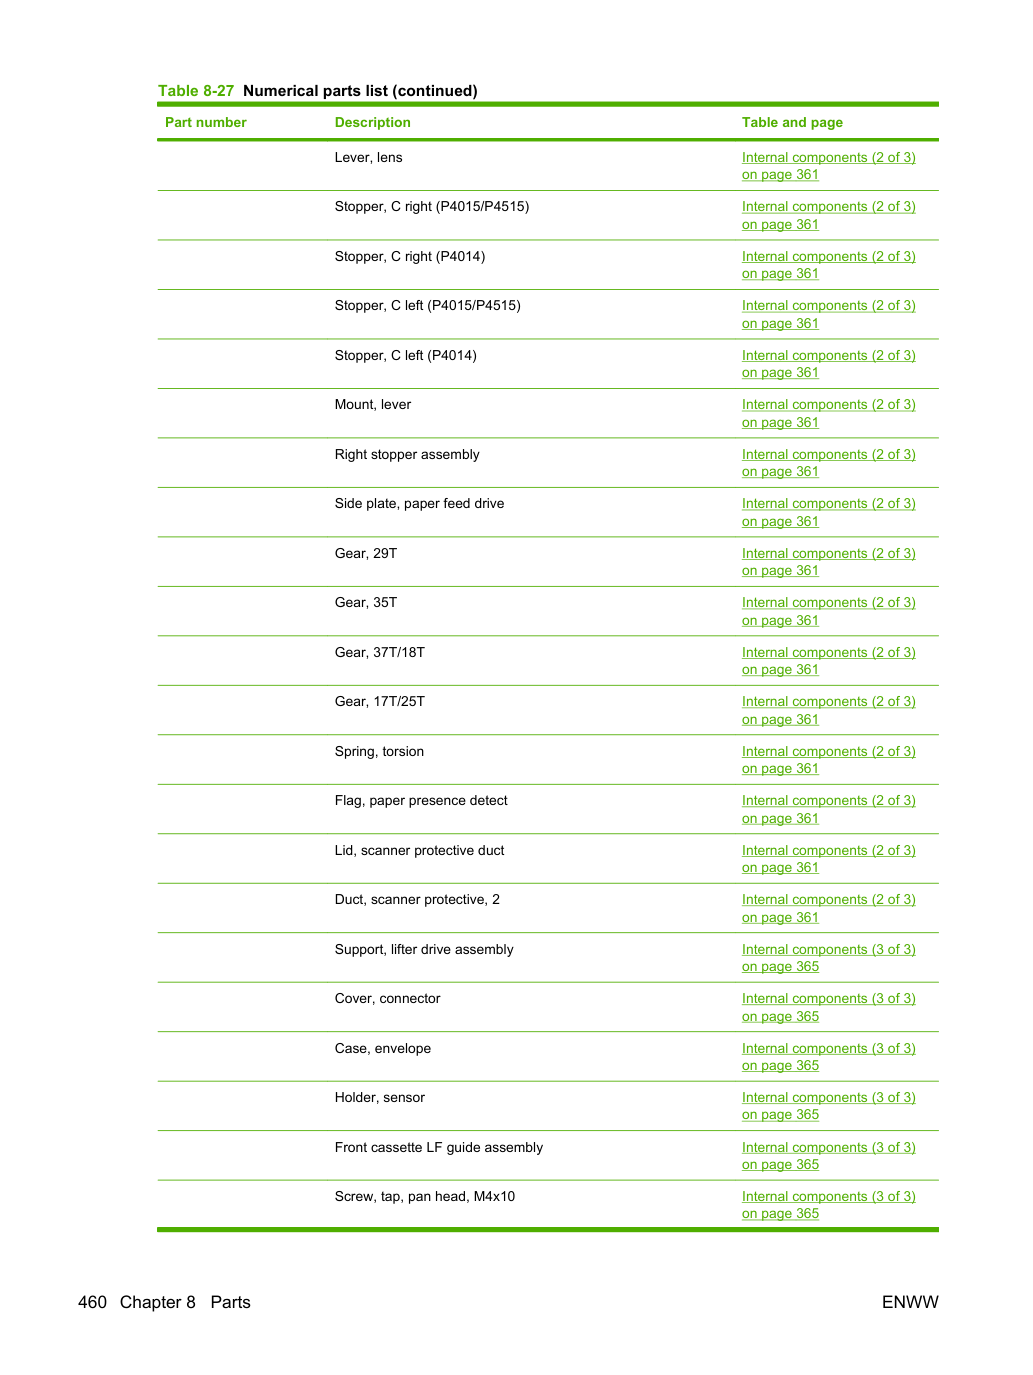
Task: Follow the link for Holder, sensor
Action: 828,1106
